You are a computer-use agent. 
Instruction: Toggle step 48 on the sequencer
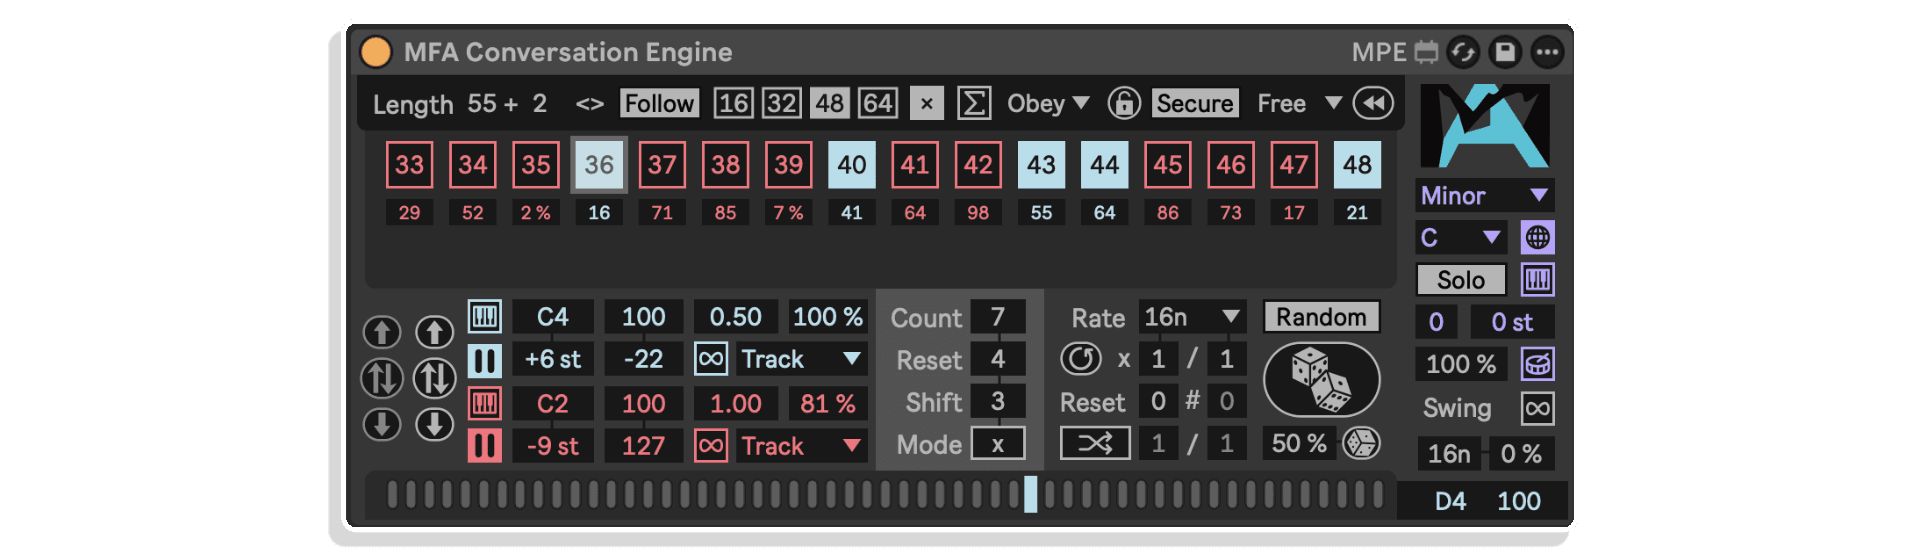(x=1357, y=165)
